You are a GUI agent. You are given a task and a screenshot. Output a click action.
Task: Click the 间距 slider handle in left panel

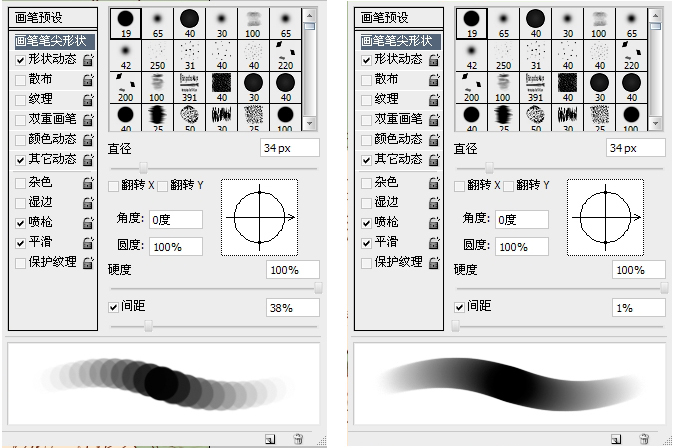[148, 326]
